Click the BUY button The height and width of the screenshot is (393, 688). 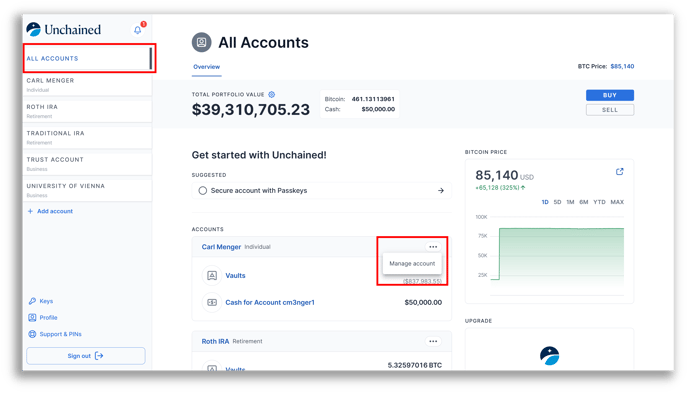click(610, 95)
